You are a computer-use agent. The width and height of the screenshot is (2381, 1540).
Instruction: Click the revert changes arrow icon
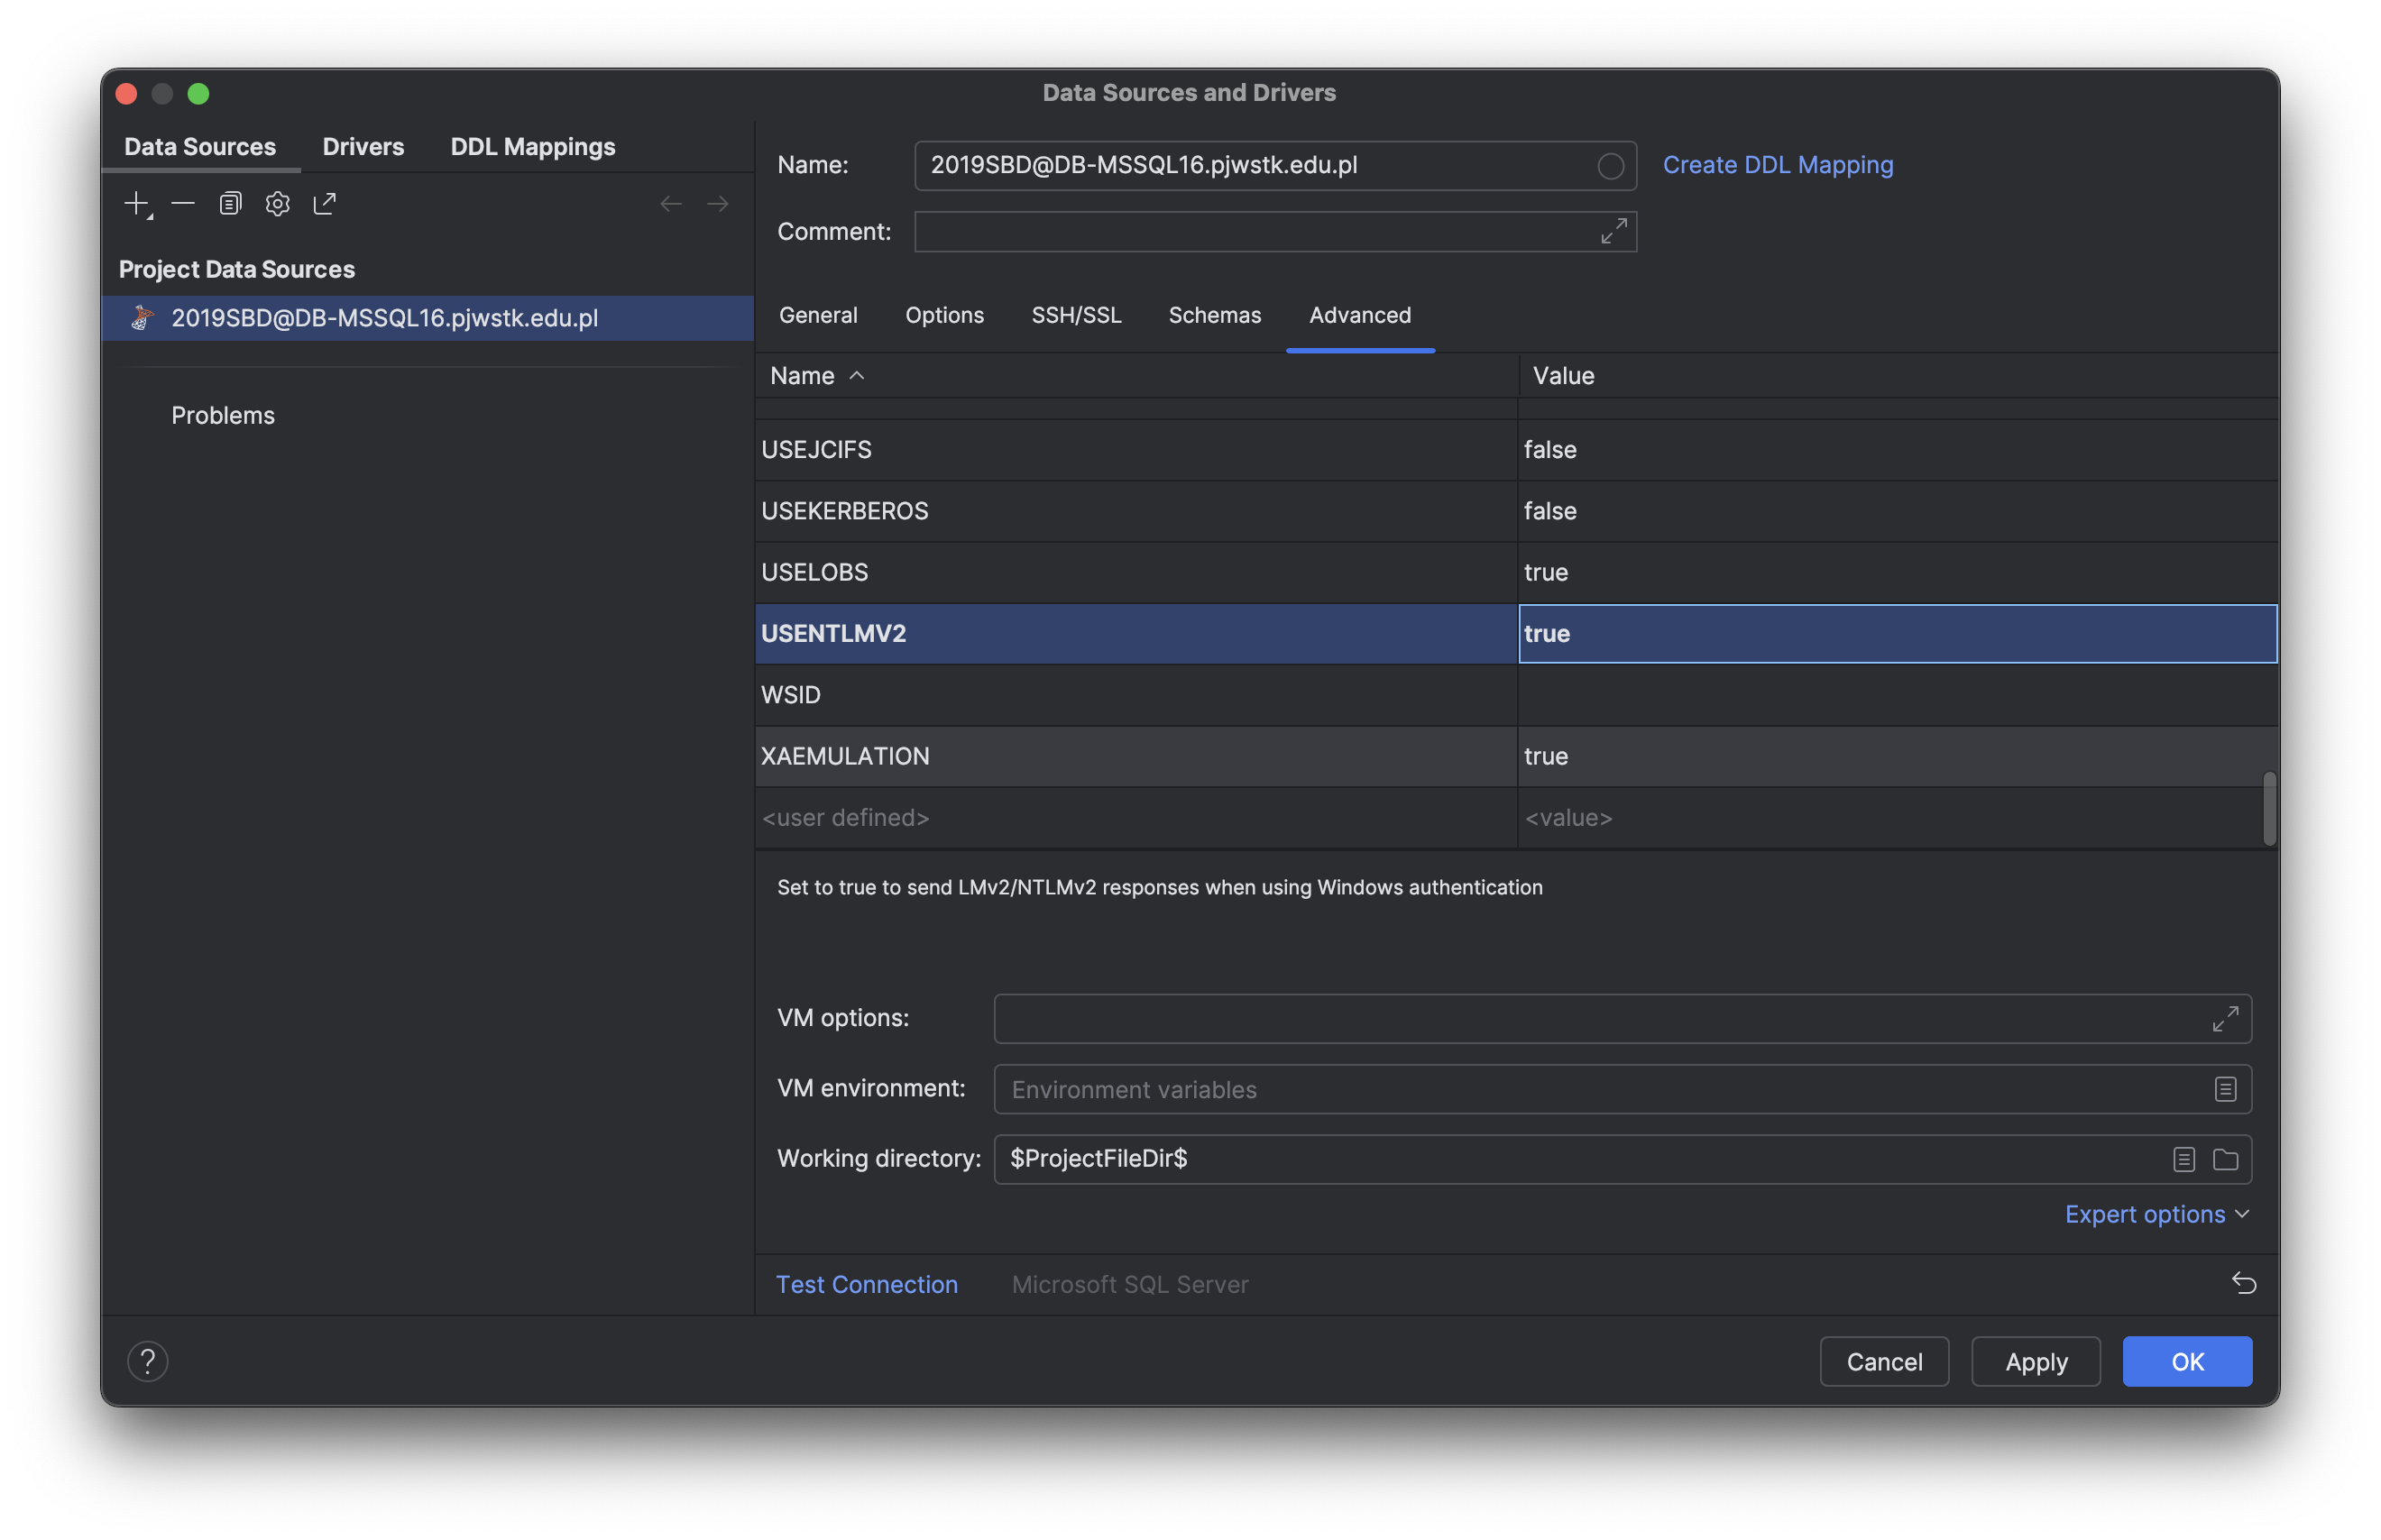[x=2243, y=1283]
